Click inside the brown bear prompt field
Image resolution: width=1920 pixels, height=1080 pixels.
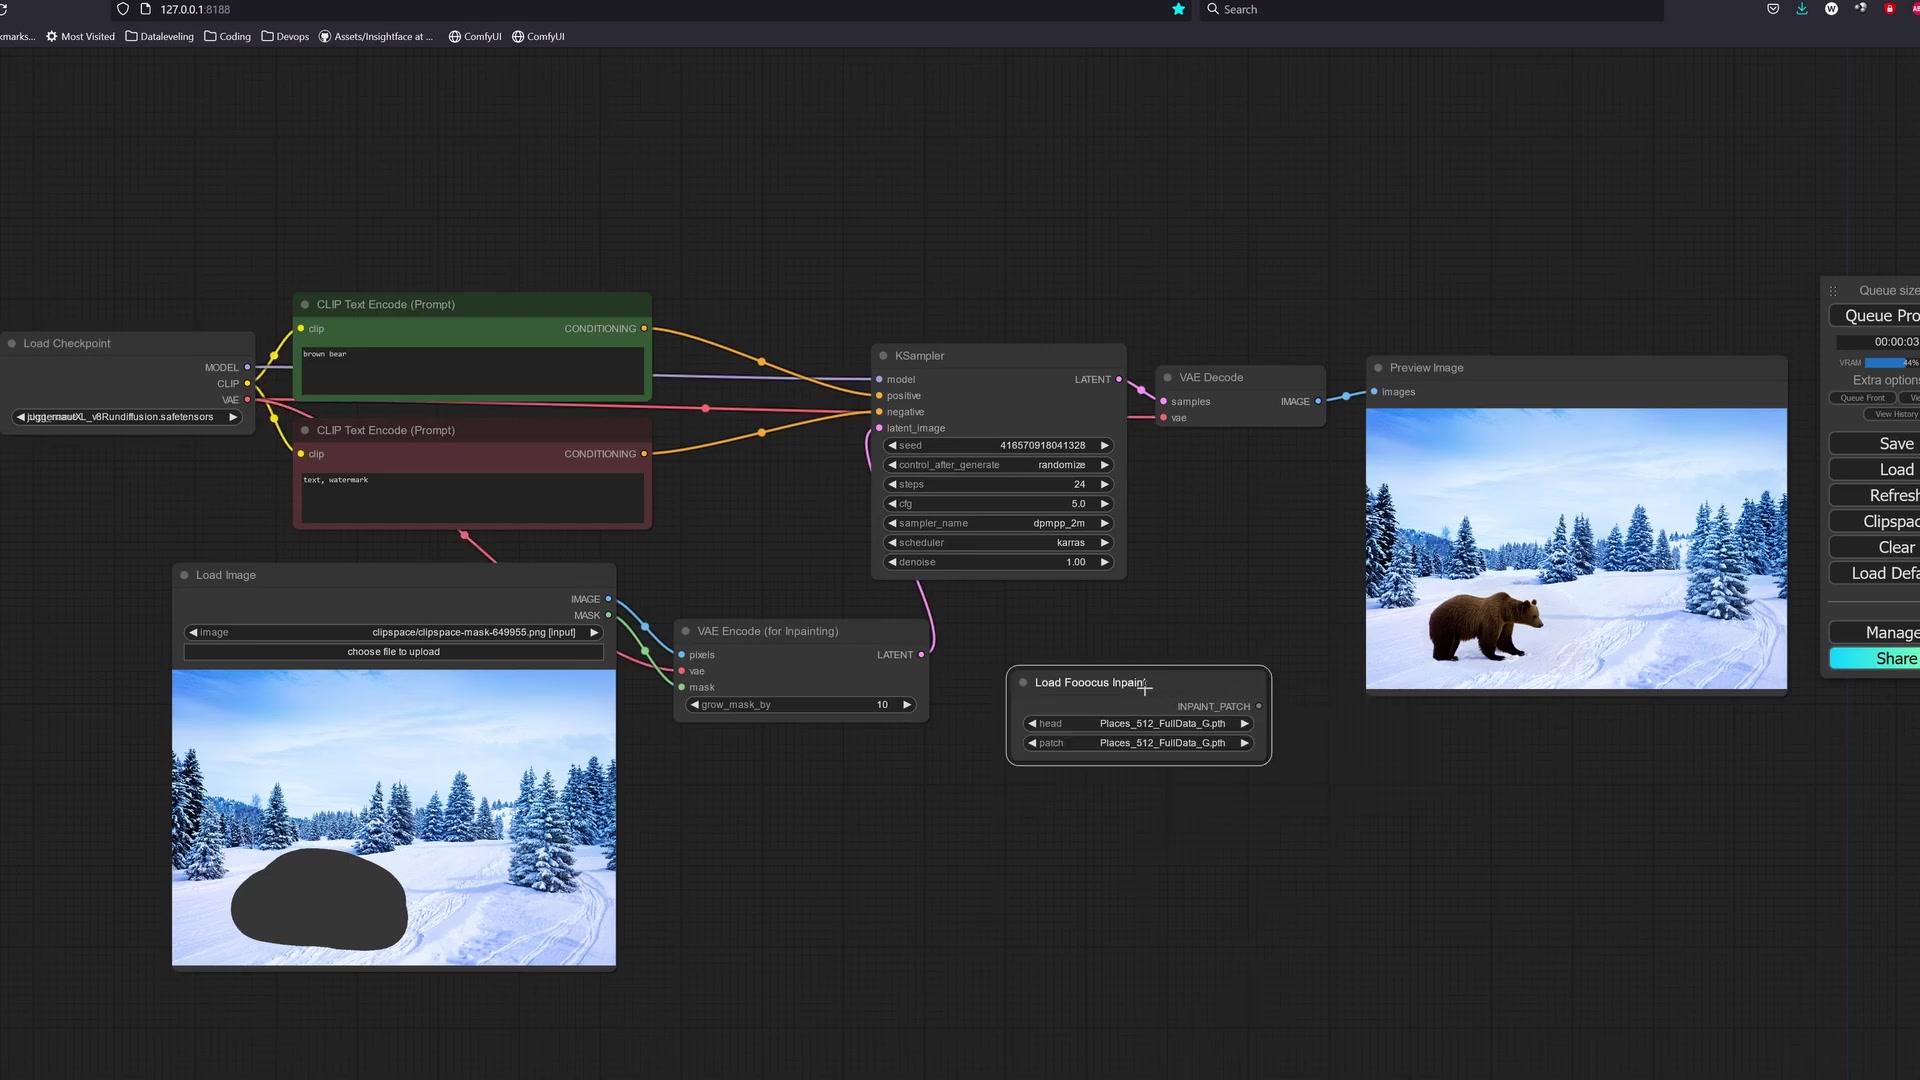pyautogui.click(x=470, y=370)
